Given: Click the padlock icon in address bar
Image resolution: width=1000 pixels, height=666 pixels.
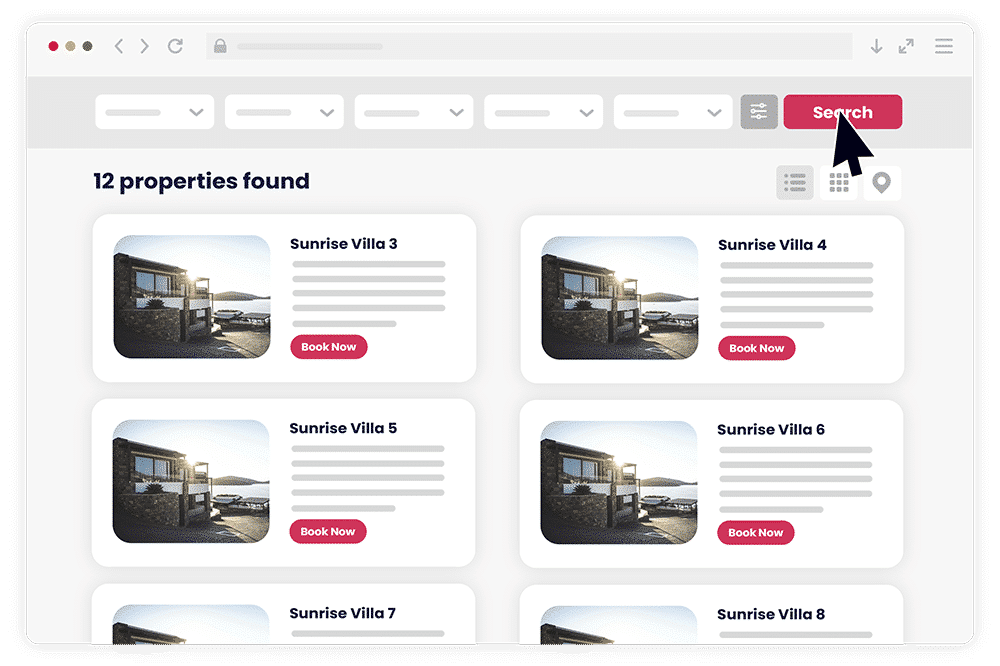Looking at the screenshot, I should coord(220,46).
